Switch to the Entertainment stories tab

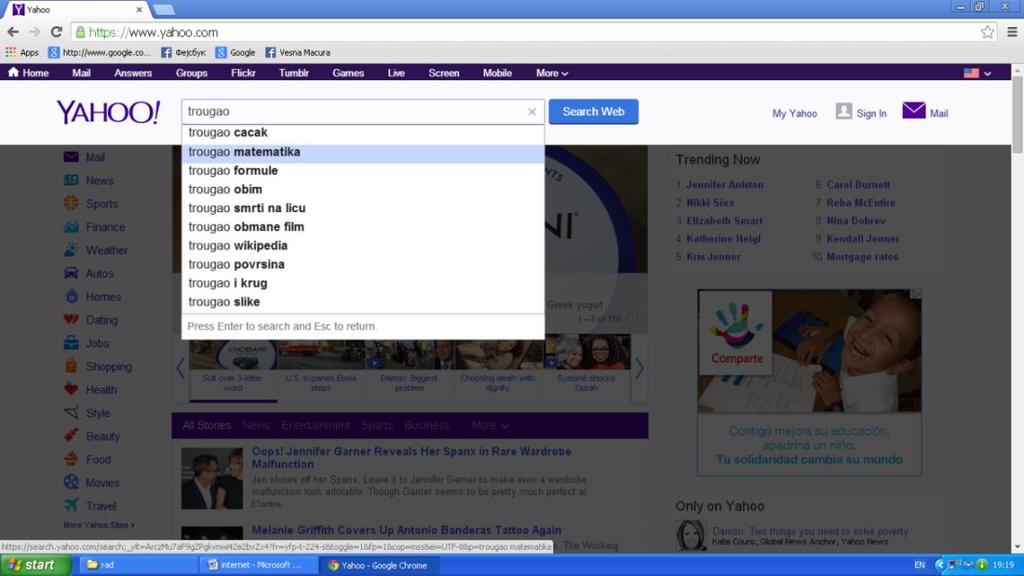coord(315,425)
